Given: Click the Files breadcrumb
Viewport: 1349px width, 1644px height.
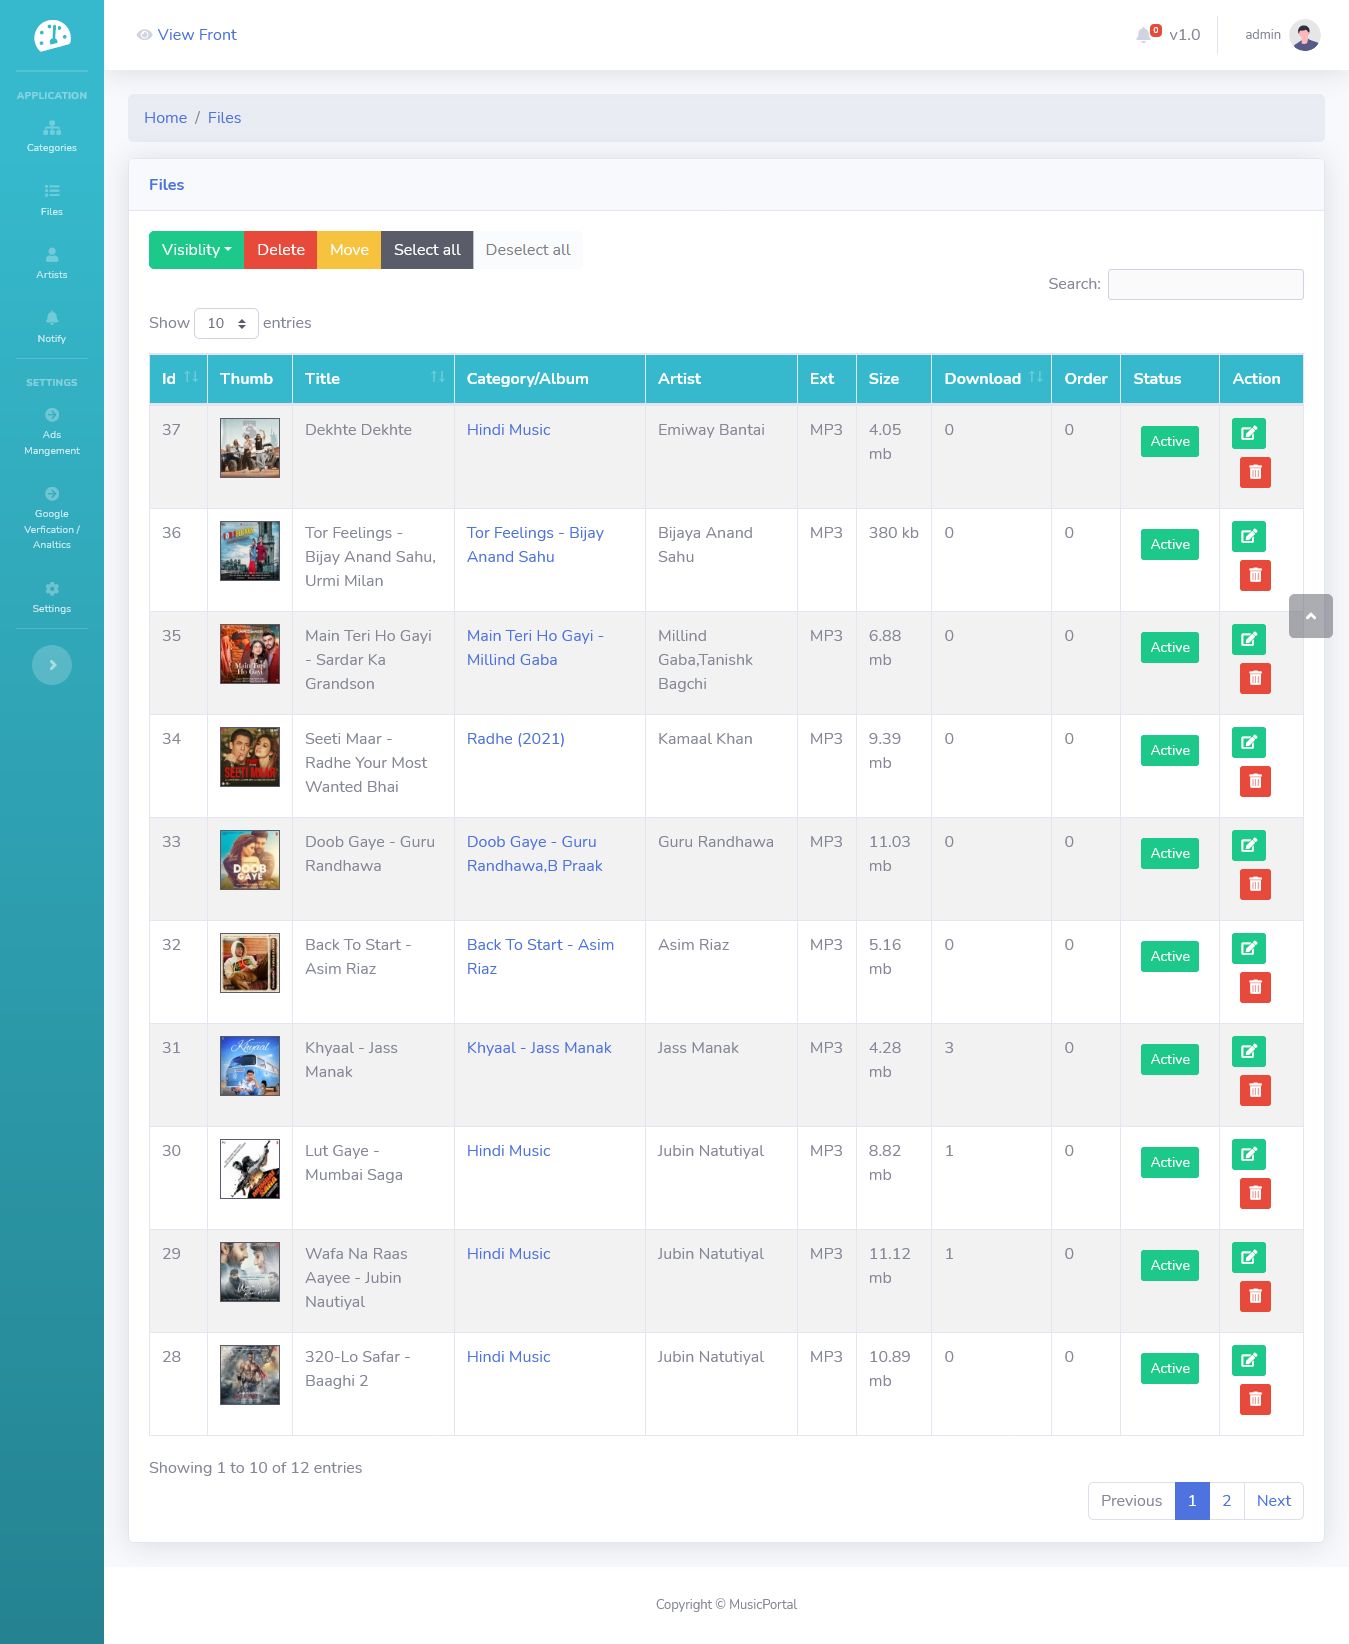Looking at the screenshot, I should tap(224, 118).
